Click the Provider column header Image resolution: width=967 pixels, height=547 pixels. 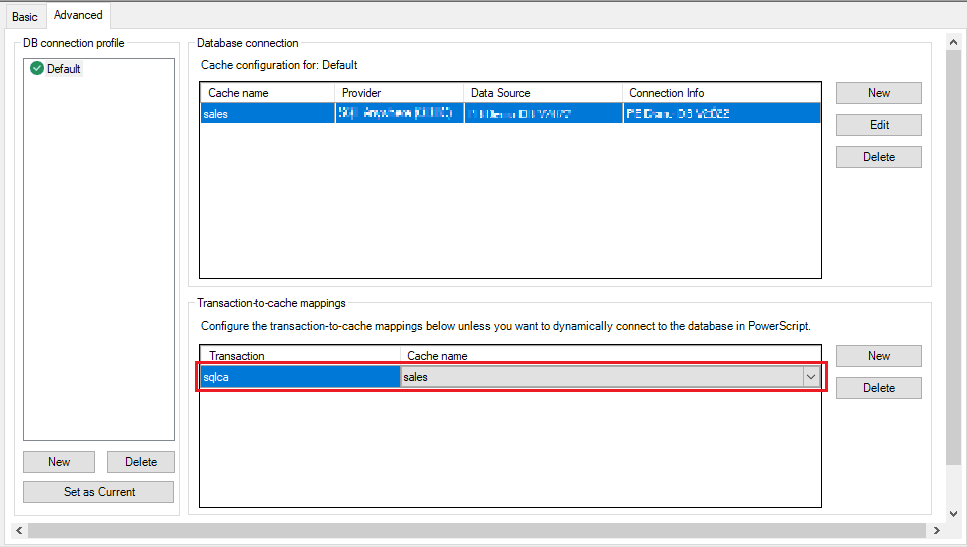(x=398, y=93)
